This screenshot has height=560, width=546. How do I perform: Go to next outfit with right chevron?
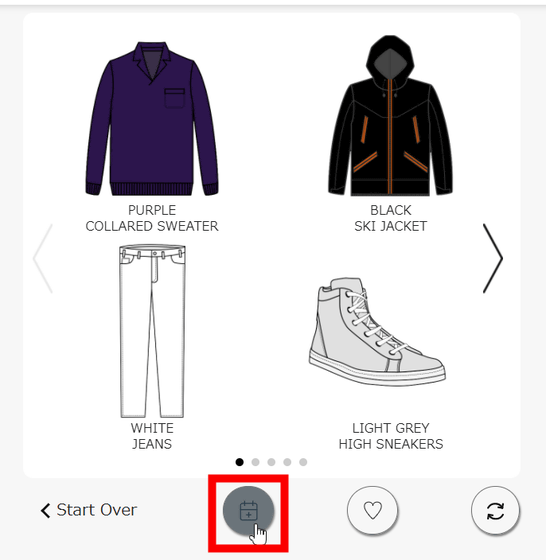click(x=493, y=259)
